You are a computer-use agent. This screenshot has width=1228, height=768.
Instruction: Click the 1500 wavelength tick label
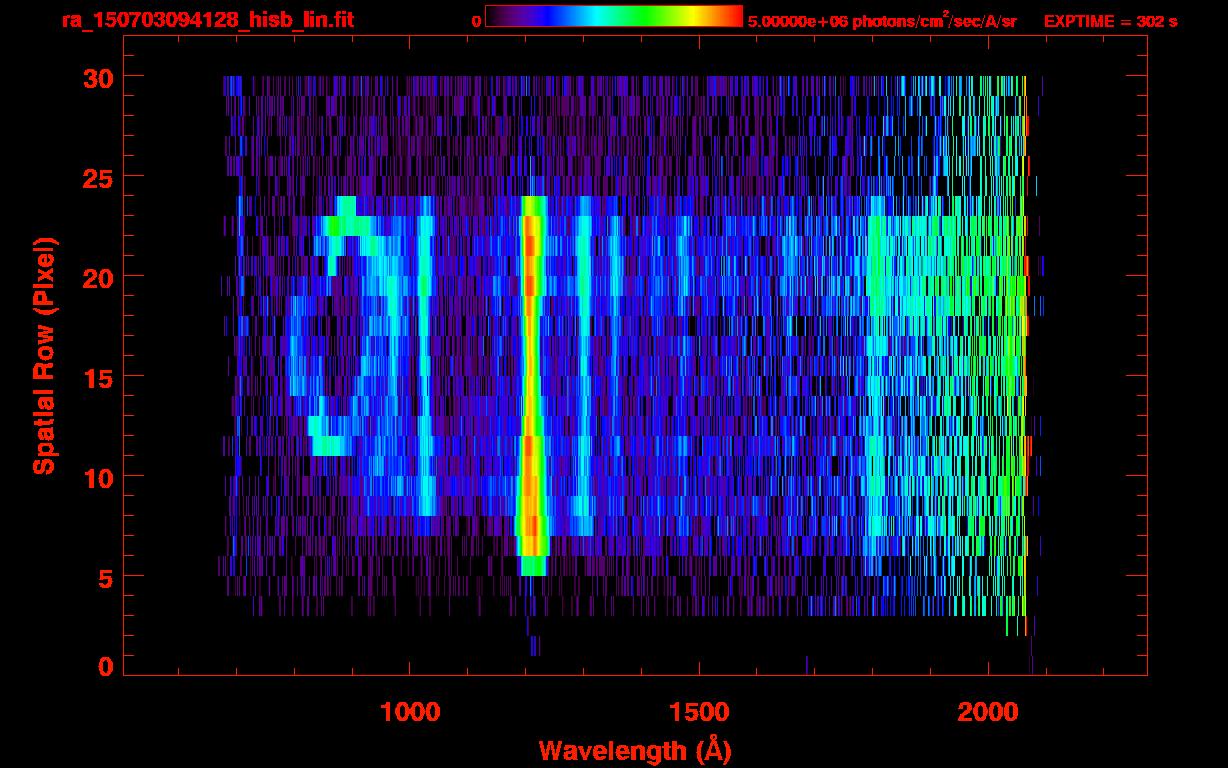699,712
